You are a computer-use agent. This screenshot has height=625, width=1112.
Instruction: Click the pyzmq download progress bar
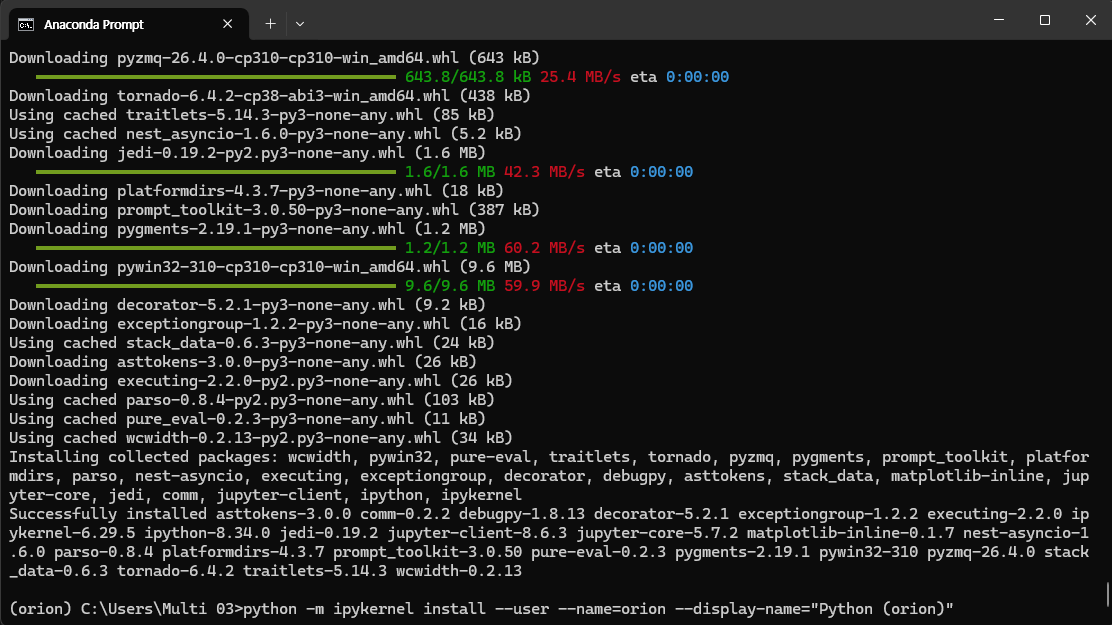[x=216, y=77]
